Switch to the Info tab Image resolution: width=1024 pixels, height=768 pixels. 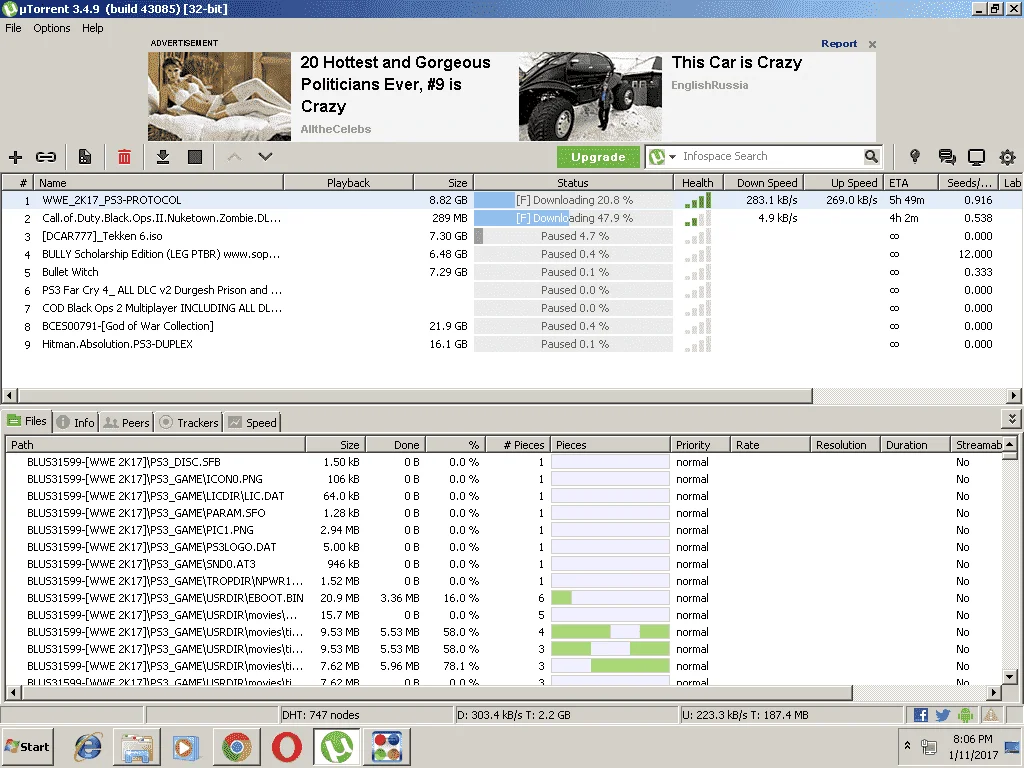76,423
